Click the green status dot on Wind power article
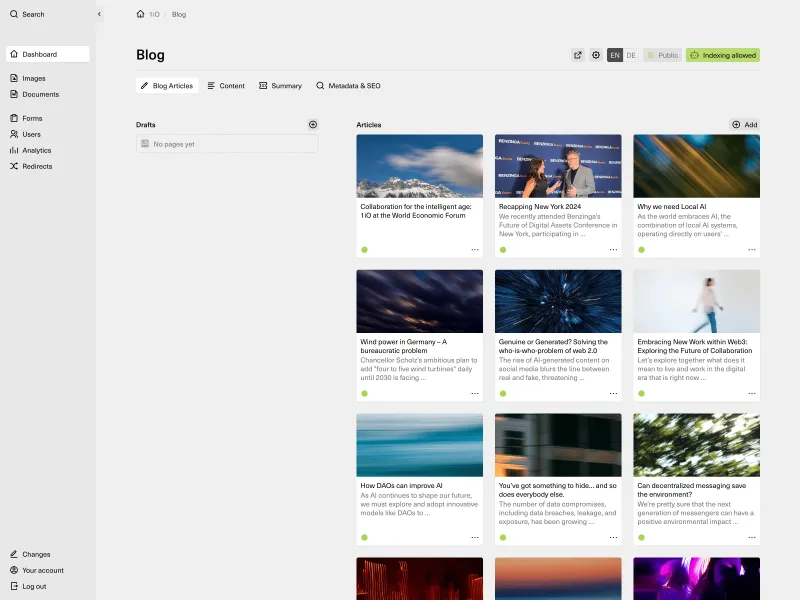This screenshot has width=800, height=600. click(364, 394)
